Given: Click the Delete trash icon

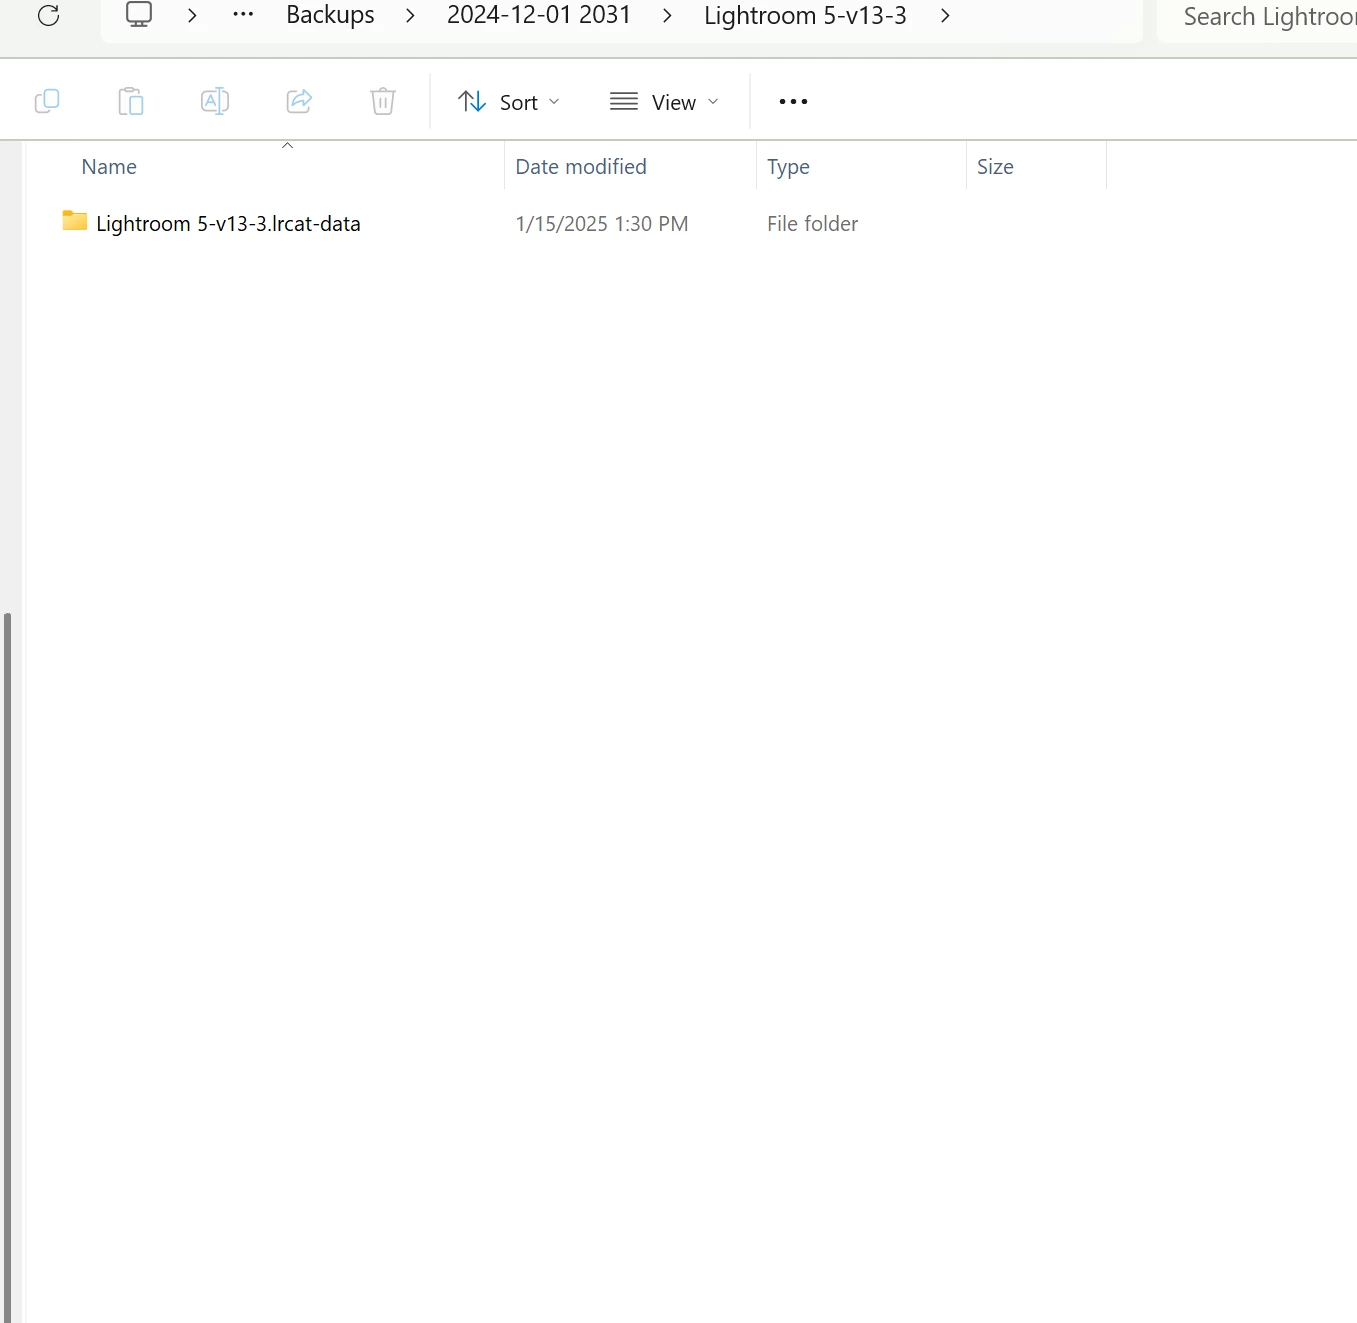Looking at the screenshot, I should tap(383, 101).
